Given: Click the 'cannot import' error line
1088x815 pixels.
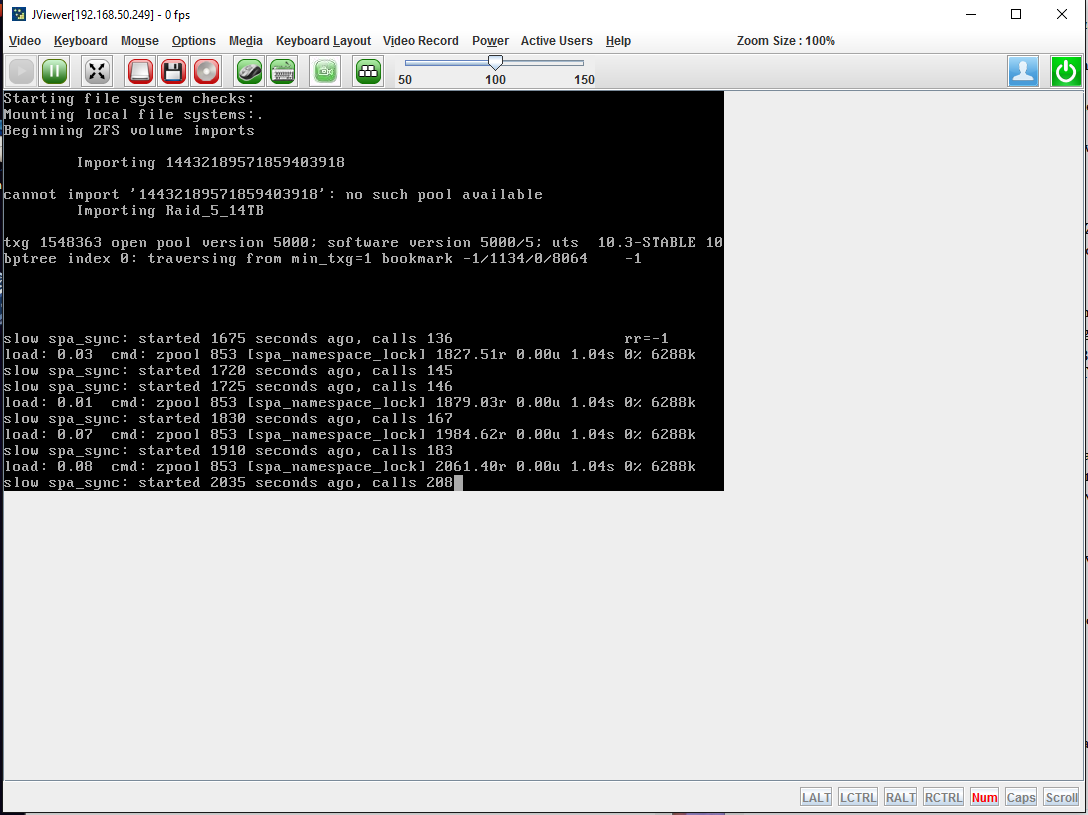Looking at the screenshot, I should click(273, 194).
